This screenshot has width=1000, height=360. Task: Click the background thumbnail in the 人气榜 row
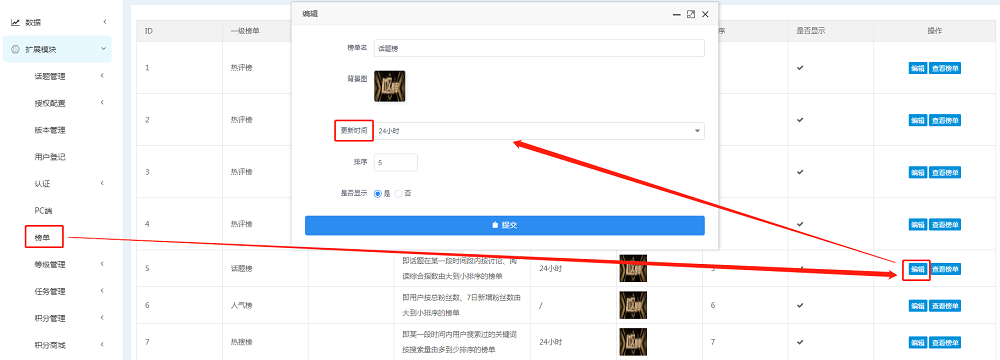pos(633,305)
